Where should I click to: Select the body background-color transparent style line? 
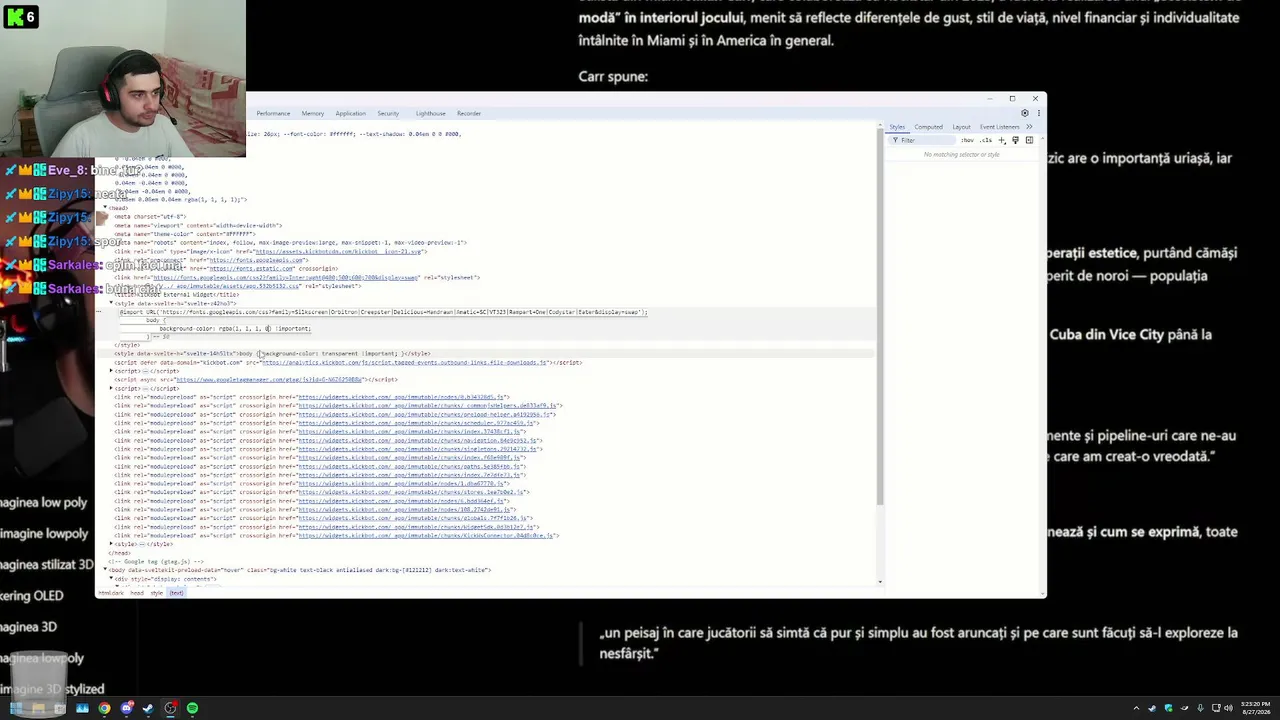tap(272, 354)
